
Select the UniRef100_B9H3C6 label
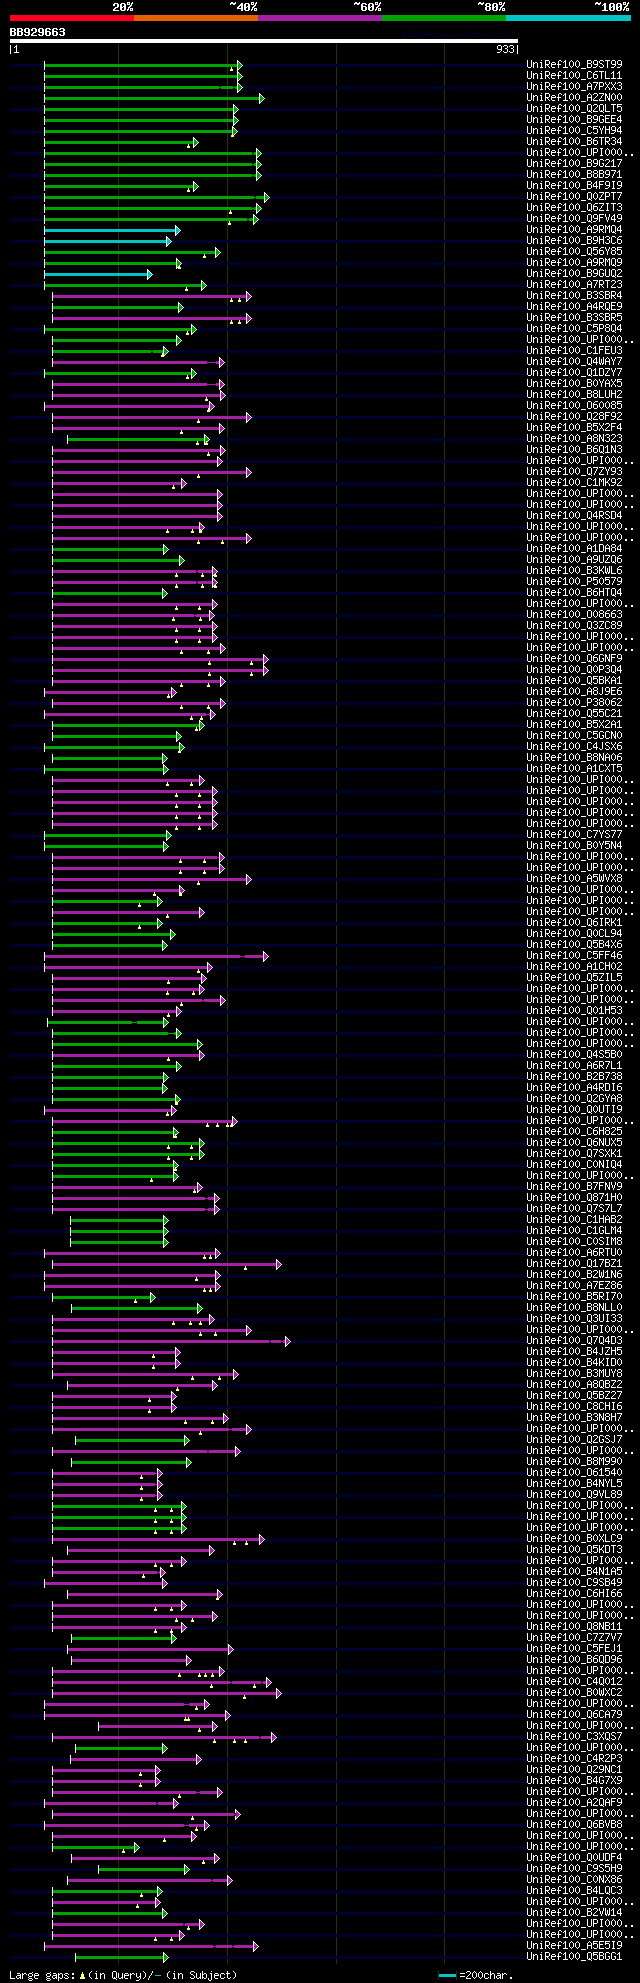coord(574,241)
